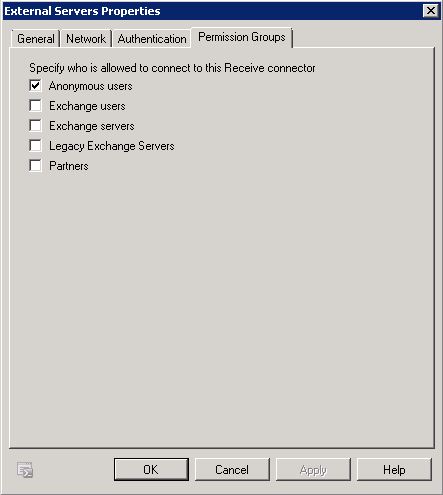This screenshot has width=443, height=495.
Task: Enable the Partners checkbox
Action: [x=35, y=166]
